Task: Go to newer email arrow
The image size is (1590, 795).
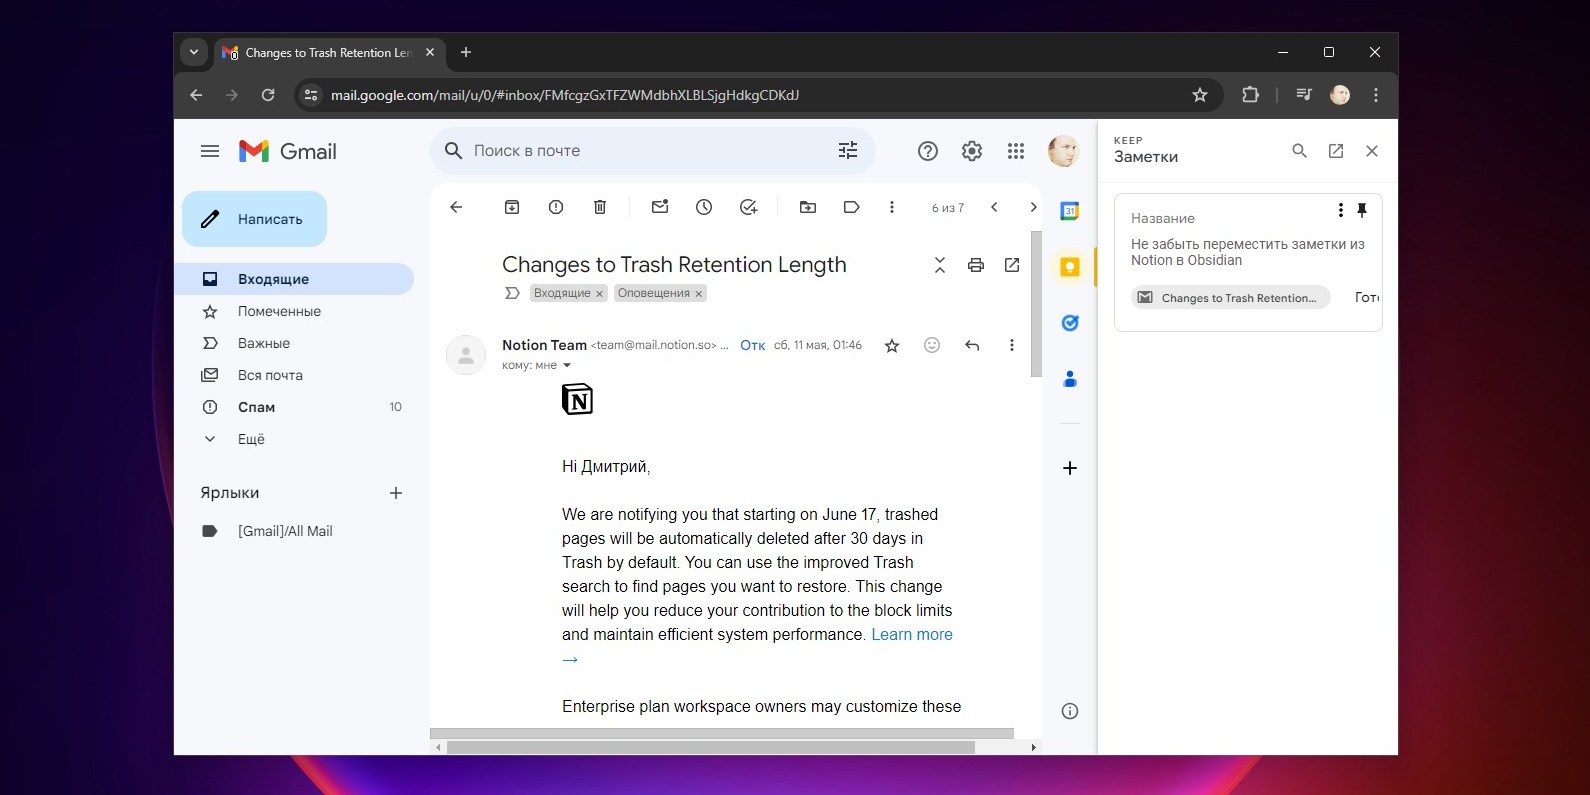Action: click(994, 207)
